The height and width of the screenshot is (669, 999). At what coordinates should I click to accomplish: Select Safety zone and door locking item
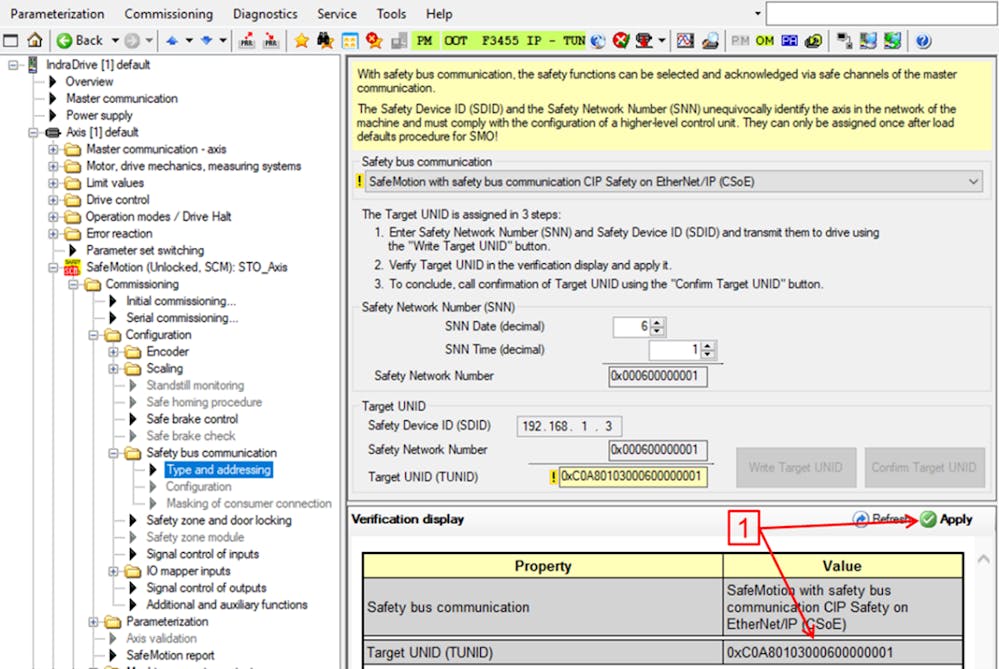pos(219,521)
